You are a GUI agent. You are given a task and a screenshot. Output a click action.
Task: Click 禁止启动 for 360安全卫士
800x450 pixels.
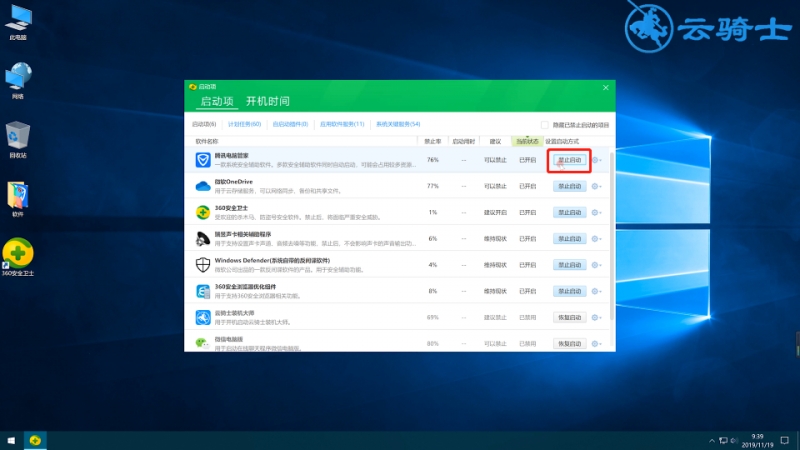click(569, 212)
